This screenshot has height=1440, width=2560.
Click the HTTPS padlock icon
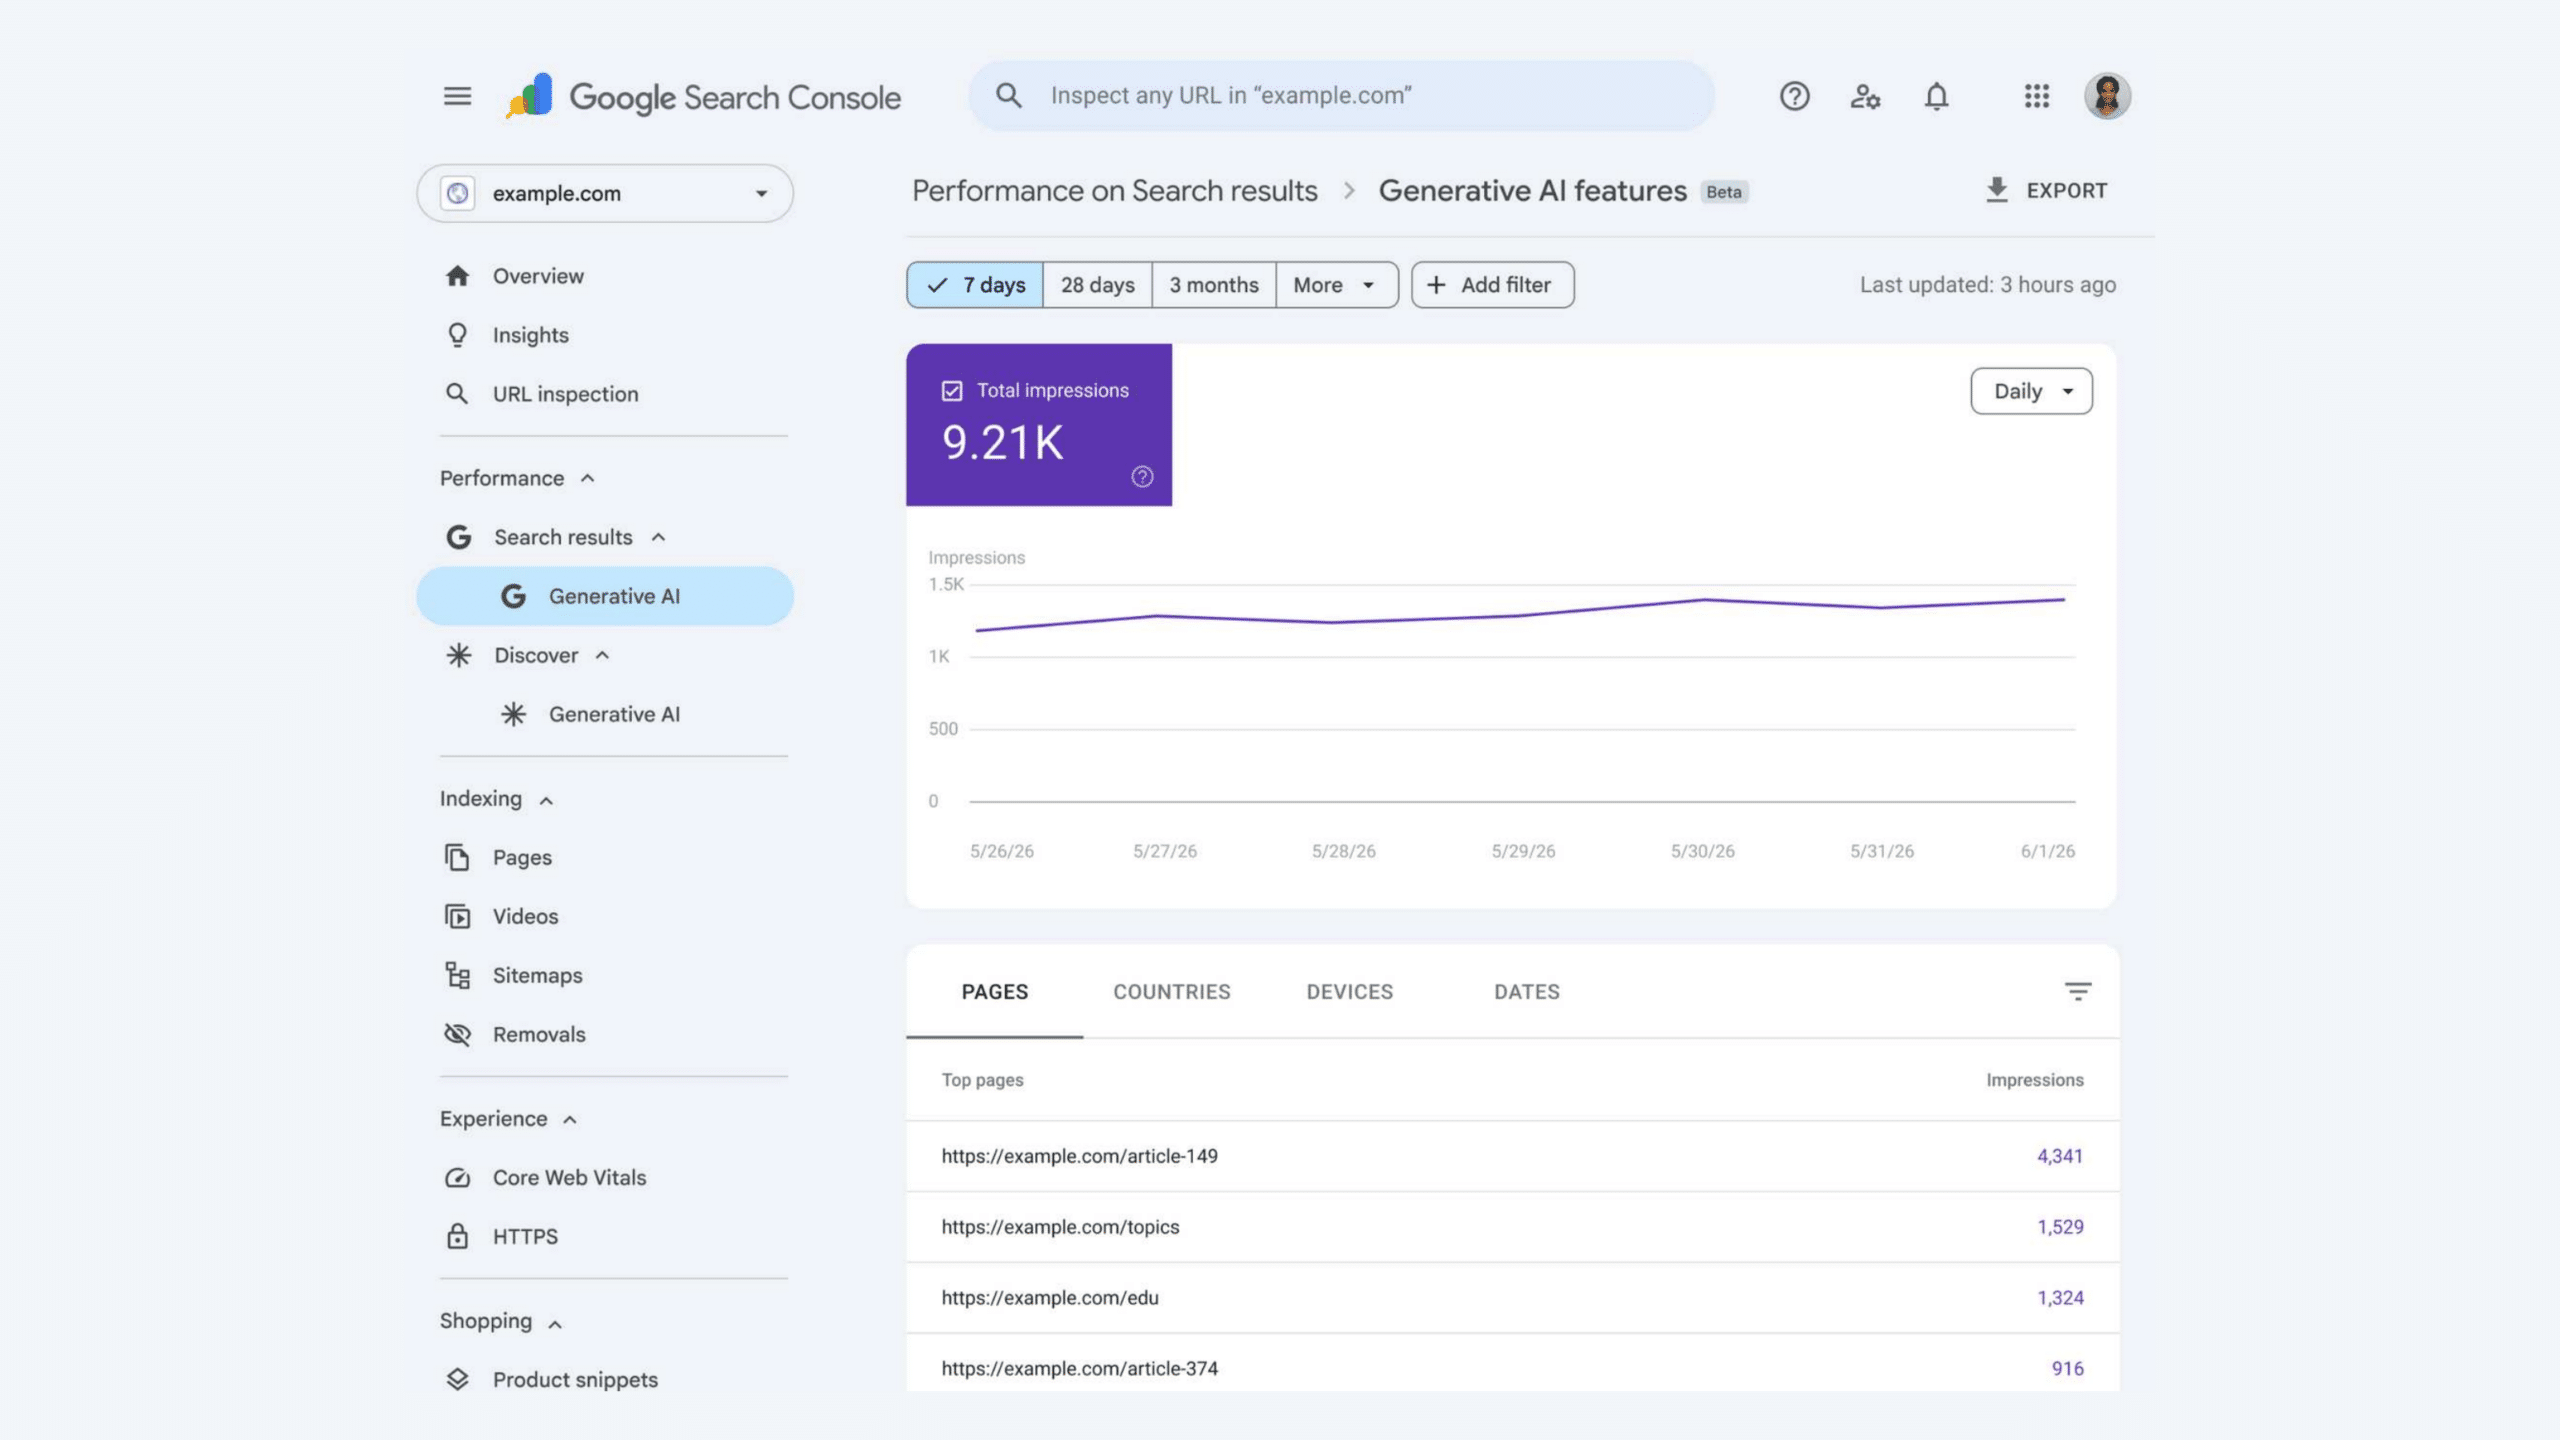(457, 1236)
